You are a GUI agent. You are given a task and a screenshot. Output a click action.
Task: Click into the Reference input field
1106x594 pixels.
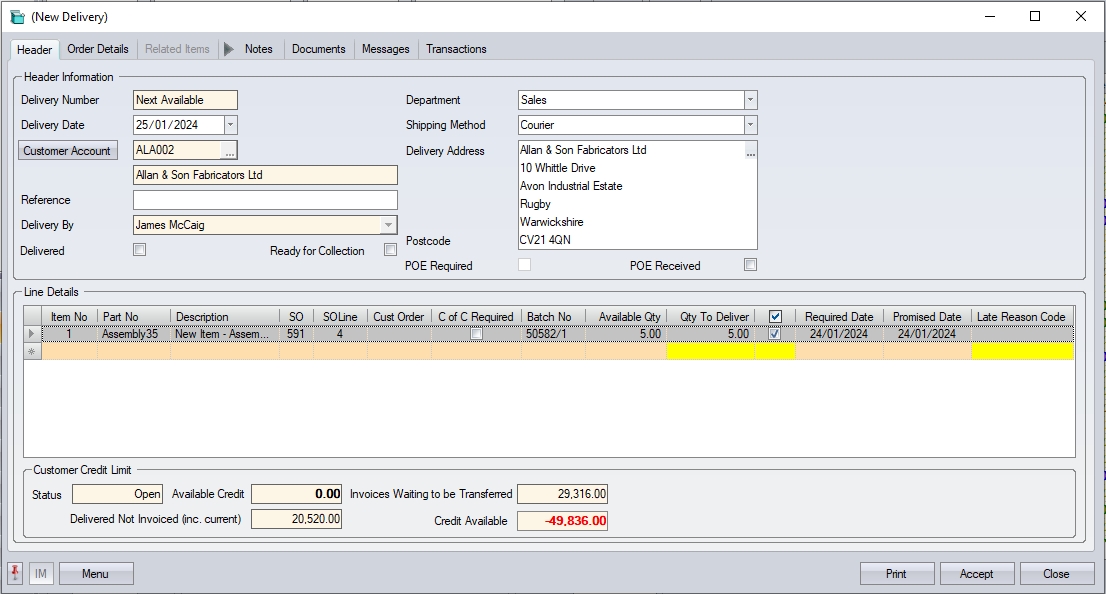pos(265,200)
